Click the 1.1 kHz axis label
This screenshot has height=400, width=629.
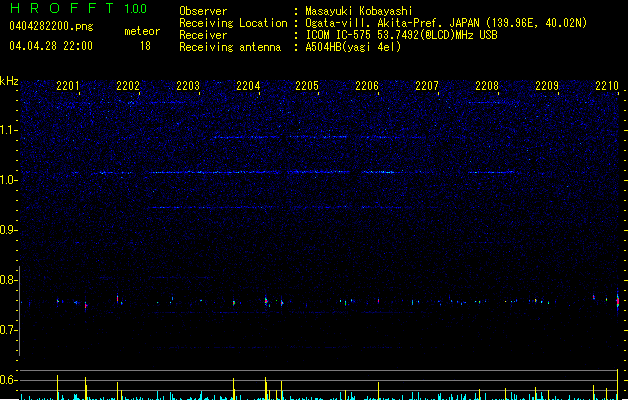click(x=8, y=130)
